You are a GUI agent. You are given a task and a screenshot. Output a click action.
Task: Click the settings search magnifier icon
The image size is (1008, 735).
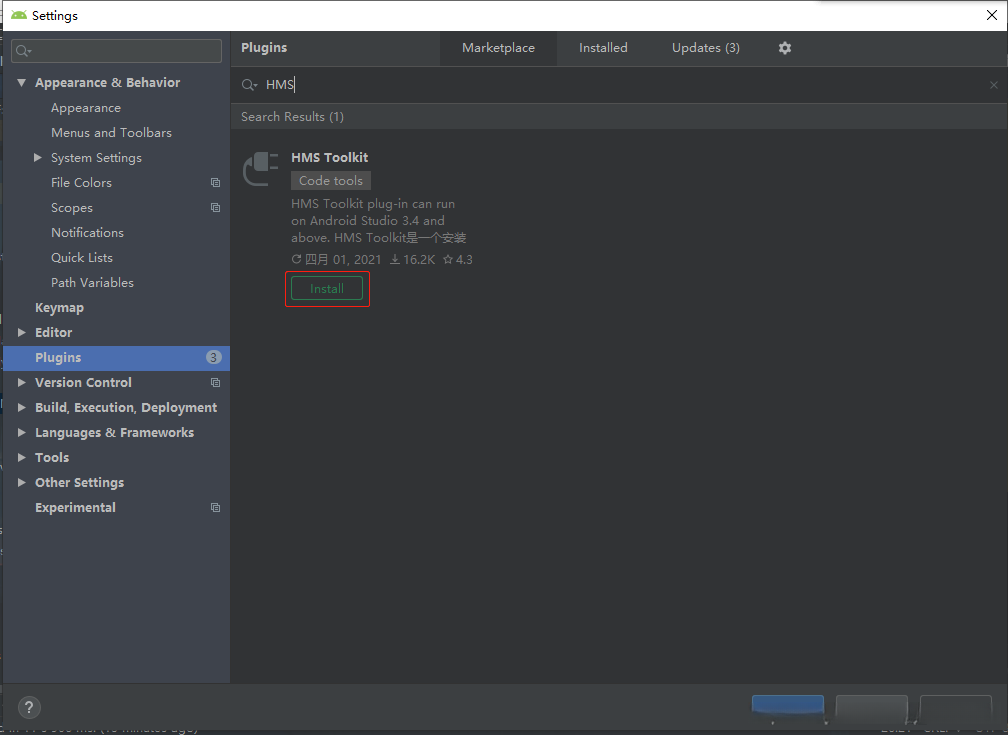23,51
